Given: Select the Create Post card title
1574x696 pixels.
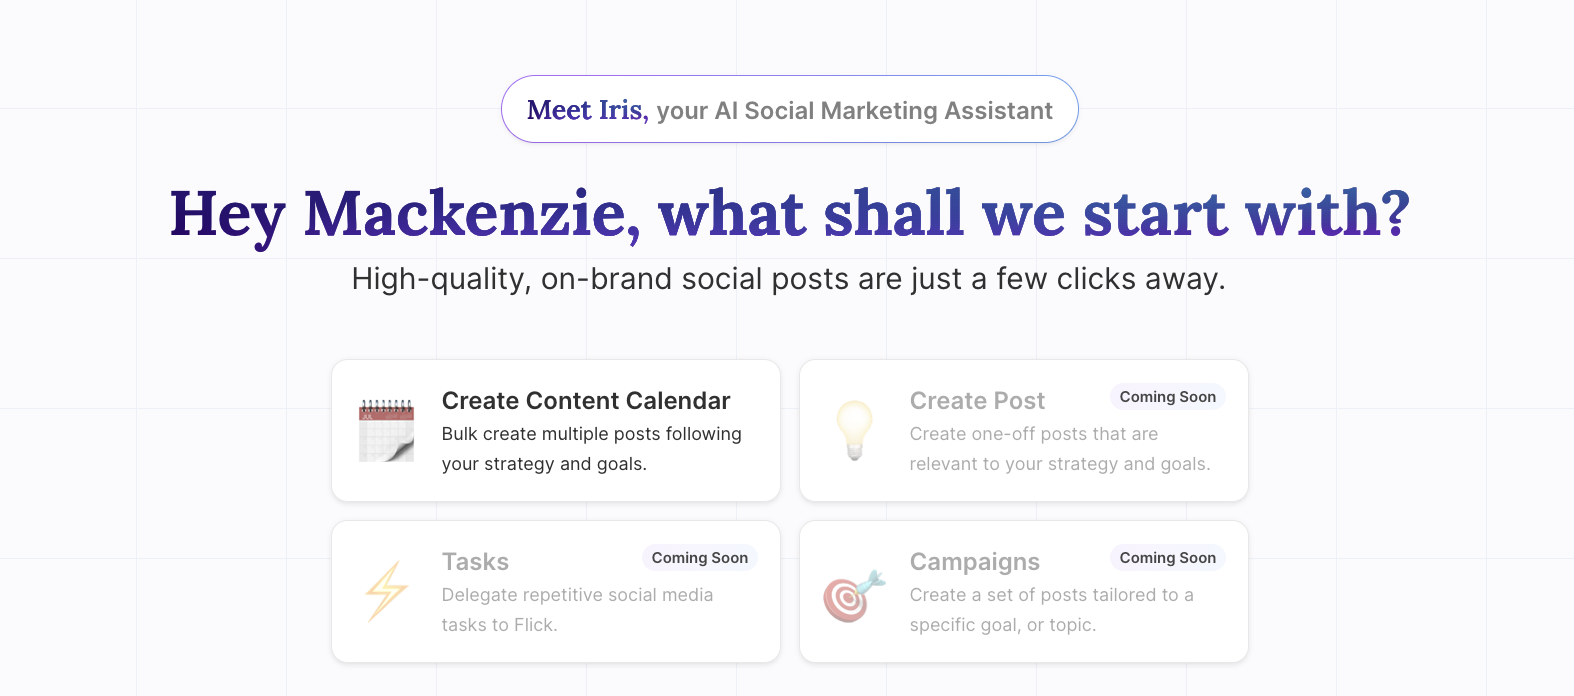Looking at the screenshot, I should click(x=977, y=401).
